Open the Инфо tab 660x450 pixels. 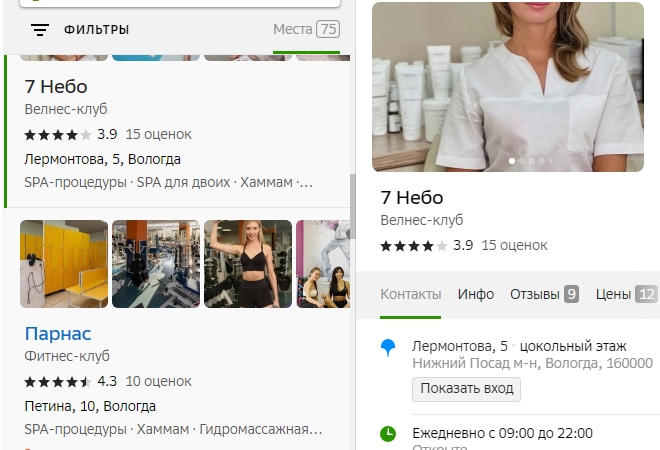pyautogui.click(x=476, y=294)
